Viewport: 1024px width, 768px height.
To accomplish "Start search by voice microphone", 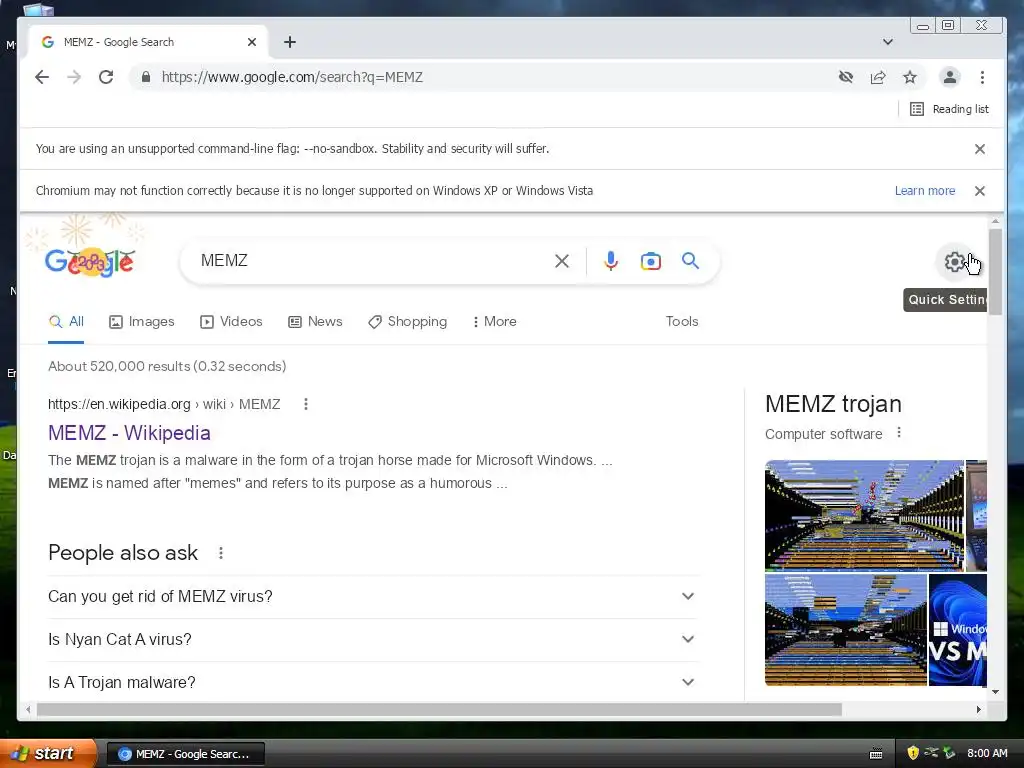I will coord(611,261).
